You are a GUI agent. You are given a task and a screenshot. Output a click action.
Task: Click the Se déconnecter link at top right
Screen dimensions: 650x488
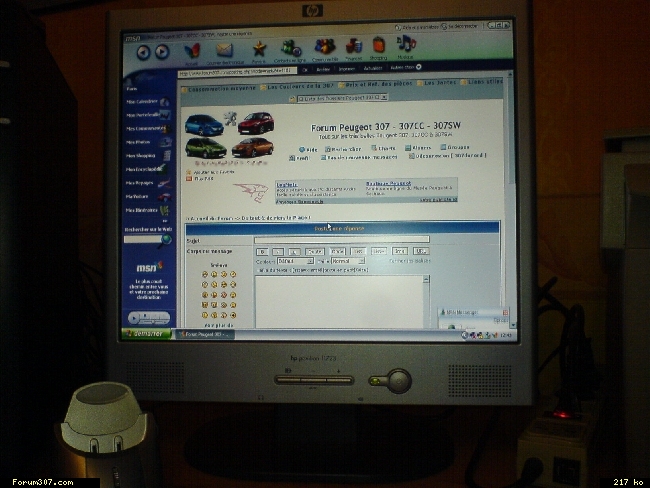pyautogui.click(x=460, y=26)
